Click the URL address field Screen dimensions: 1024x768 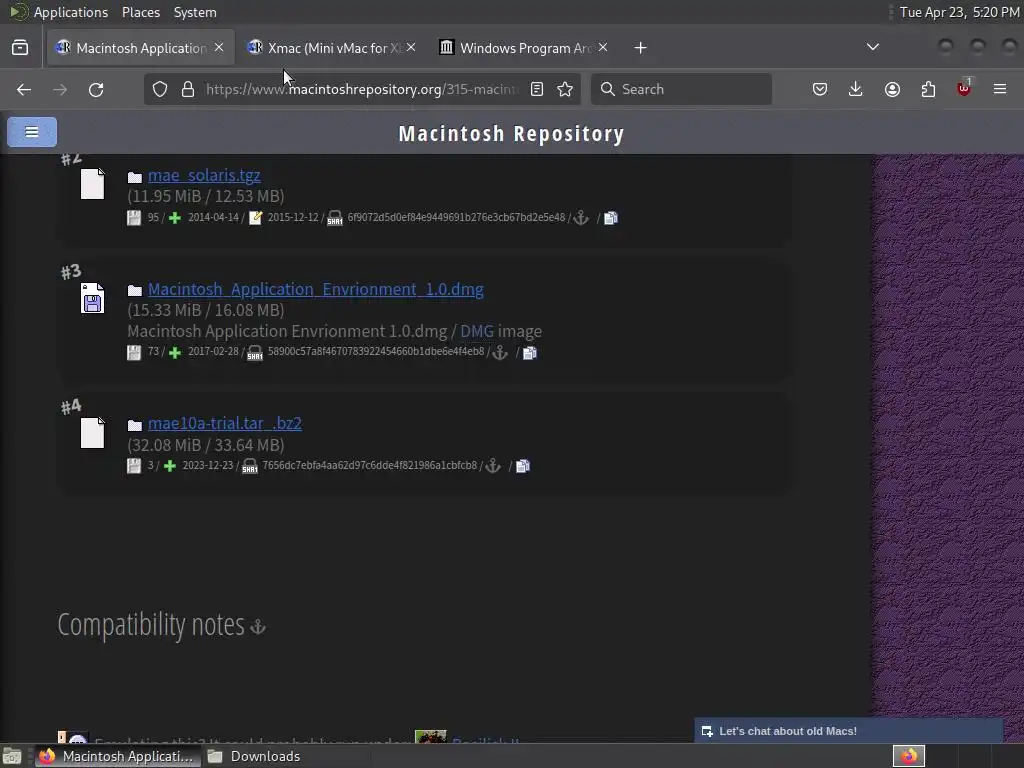coord(361,89)
